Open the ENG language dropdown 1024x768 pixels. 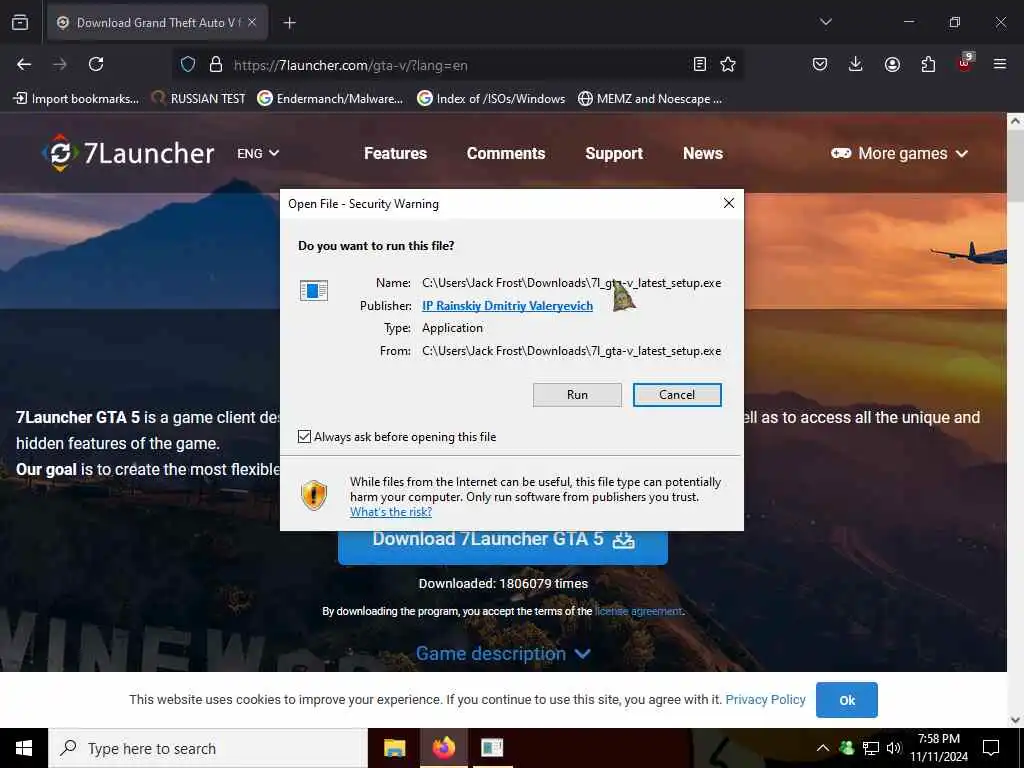(258, 153)
